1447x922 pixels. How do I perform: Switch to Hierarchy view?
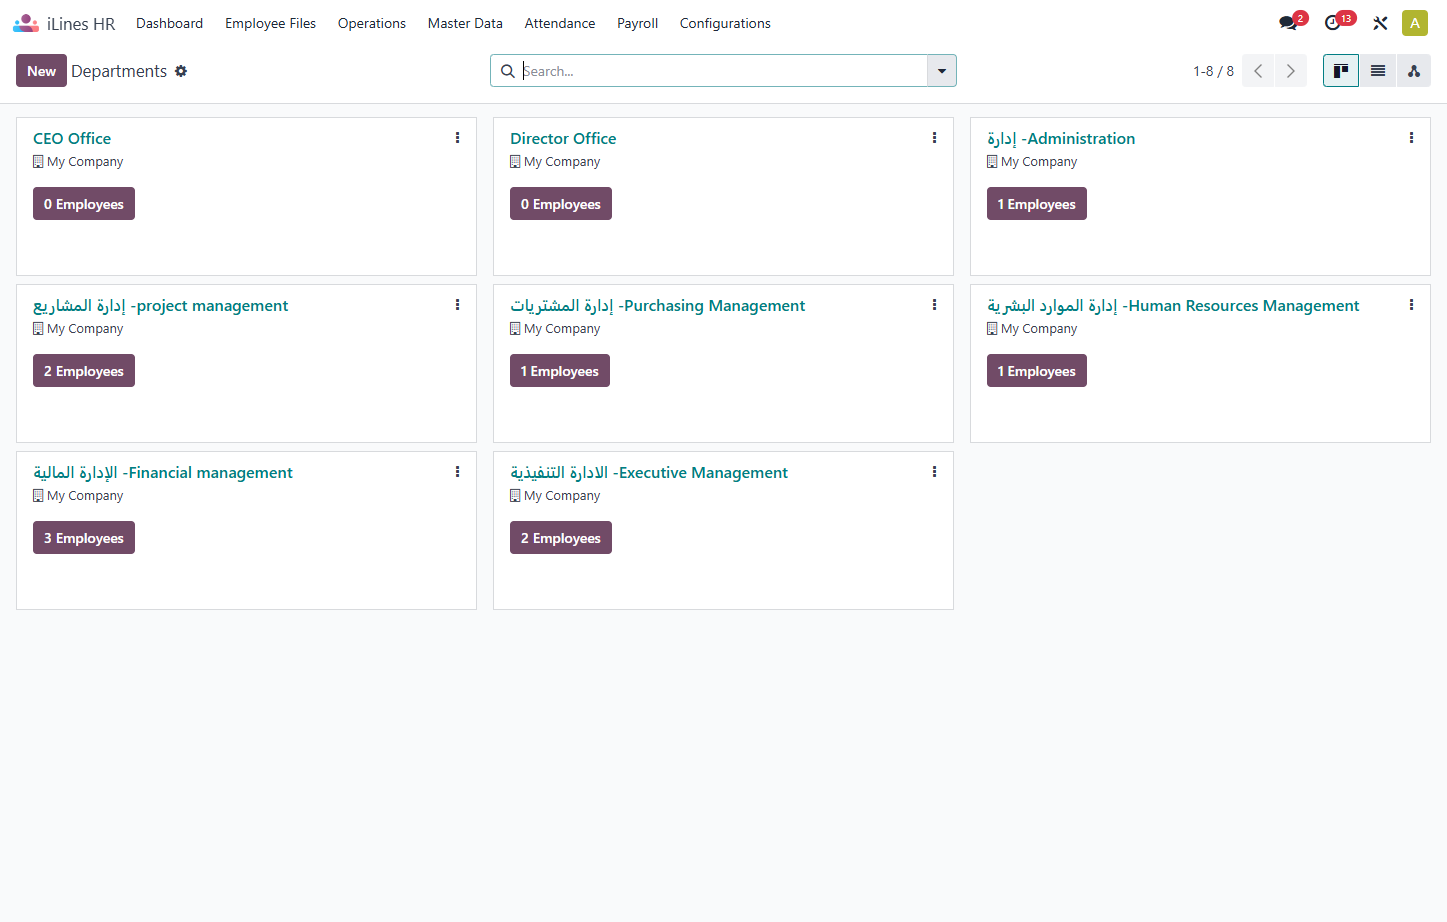point(1414,71)
